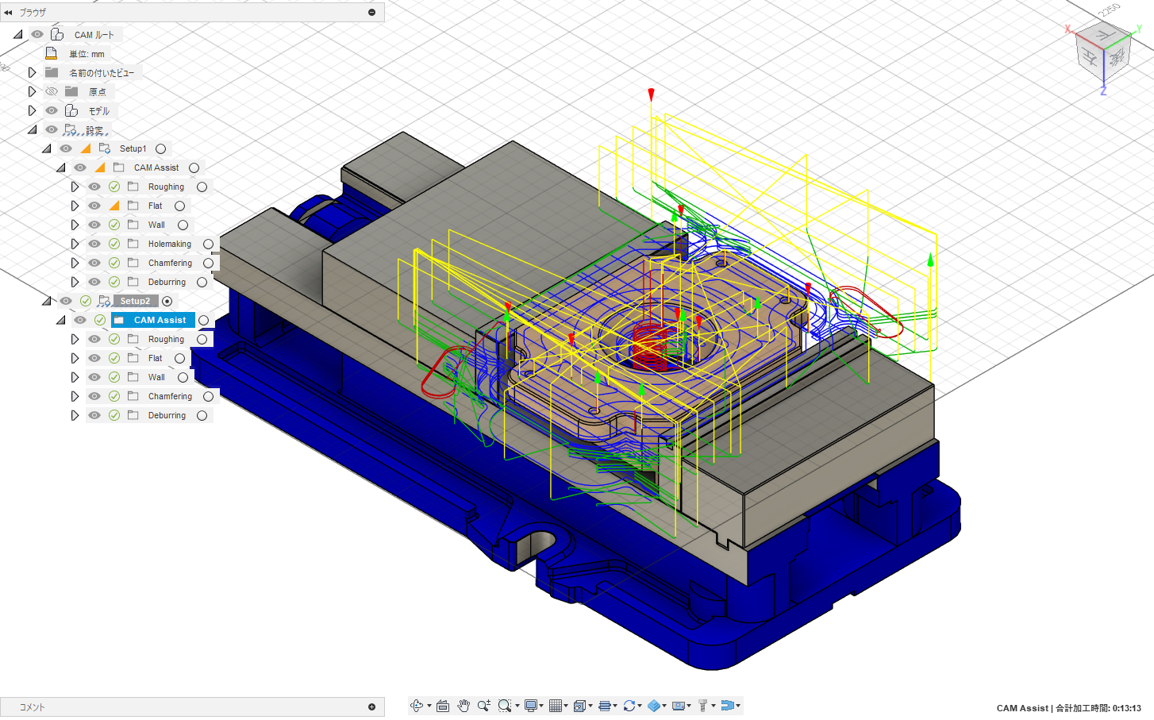1154x720 pixels.
Task: Click the Viewports cube icon
Action: [x=580, y=706]
